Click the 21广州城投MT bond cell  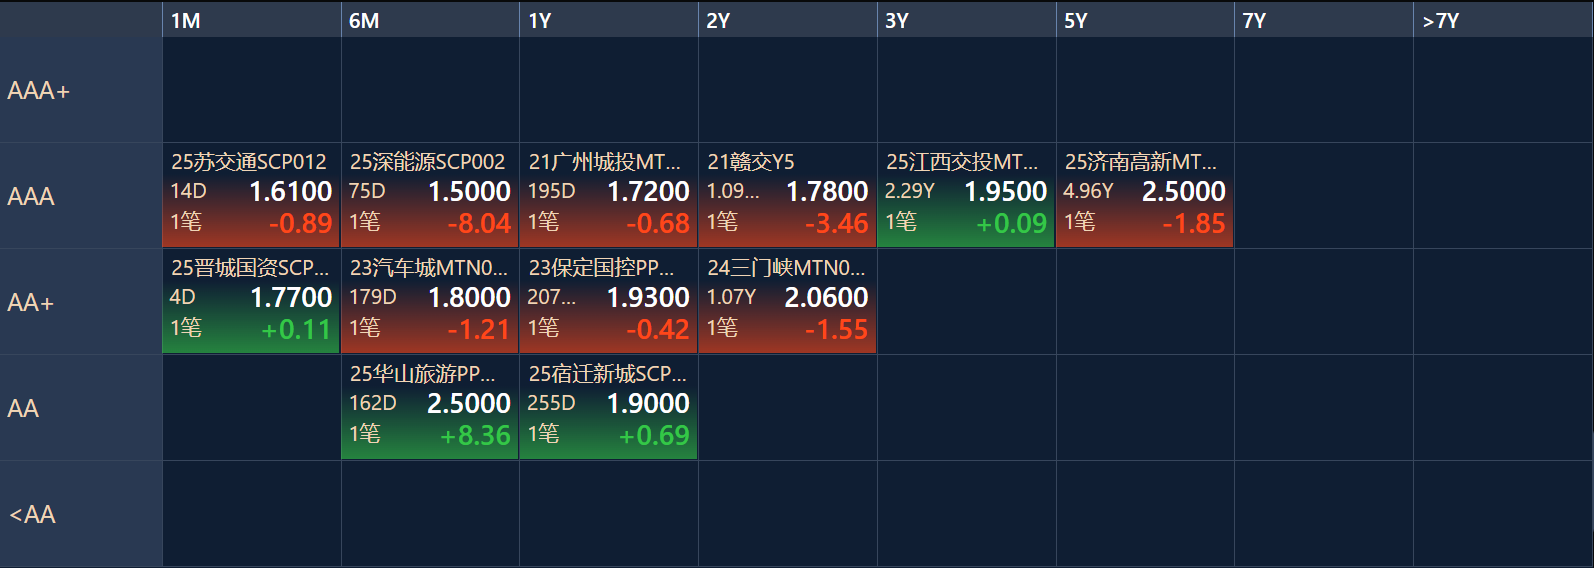pos(608,195)
